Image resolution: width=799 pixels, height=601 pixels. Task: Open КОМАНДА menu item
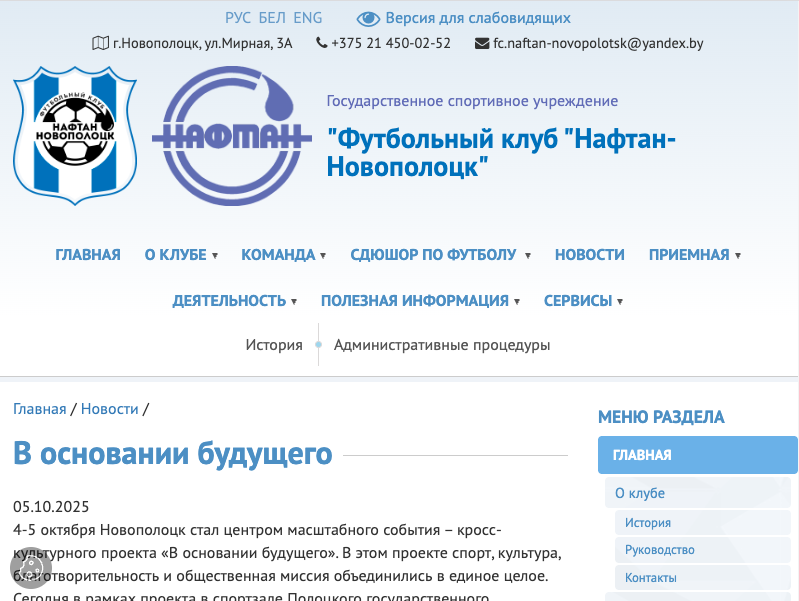tap(278, 254)
